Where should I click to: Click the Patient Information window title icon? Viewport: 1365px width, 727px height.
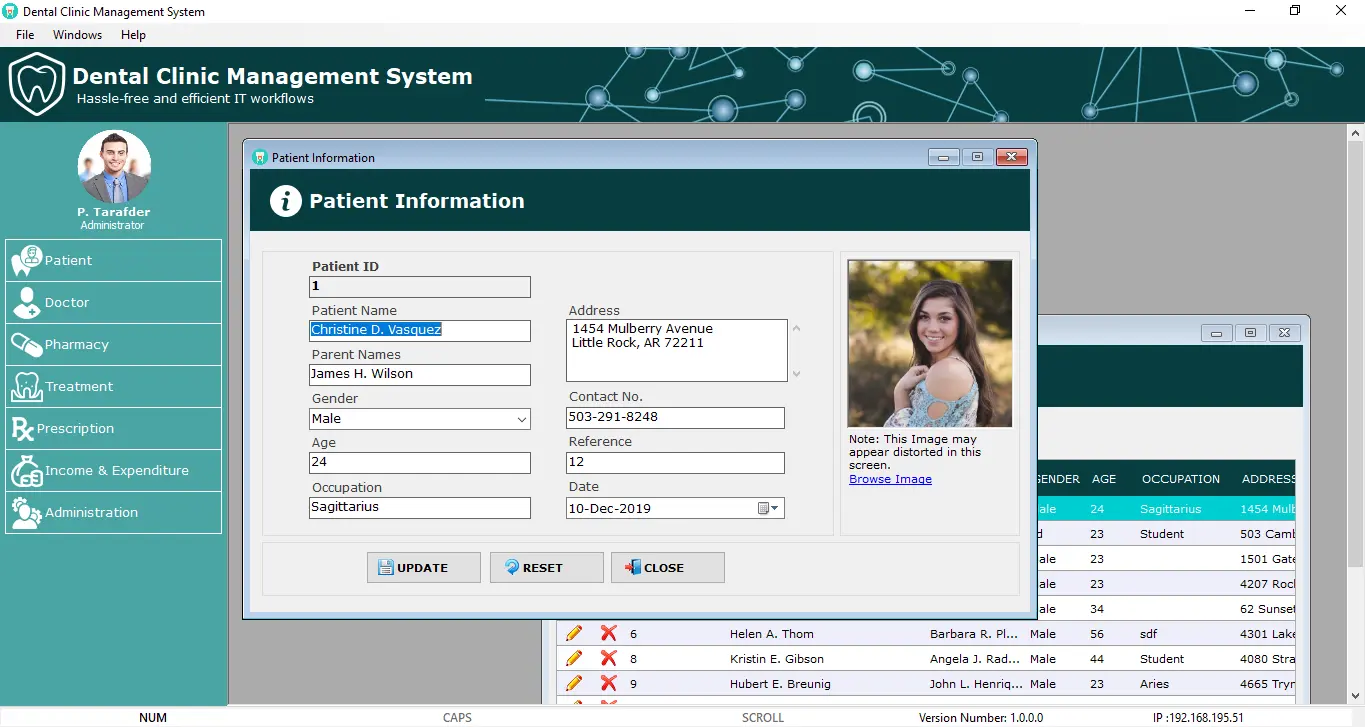260,157
